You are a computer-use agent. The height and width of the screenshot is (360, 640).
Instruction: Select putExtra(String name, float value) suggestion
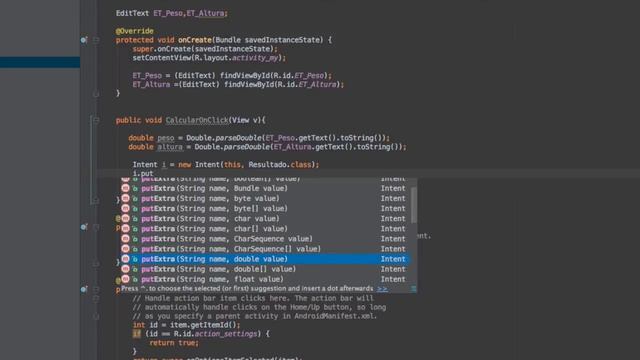(266, 279)
